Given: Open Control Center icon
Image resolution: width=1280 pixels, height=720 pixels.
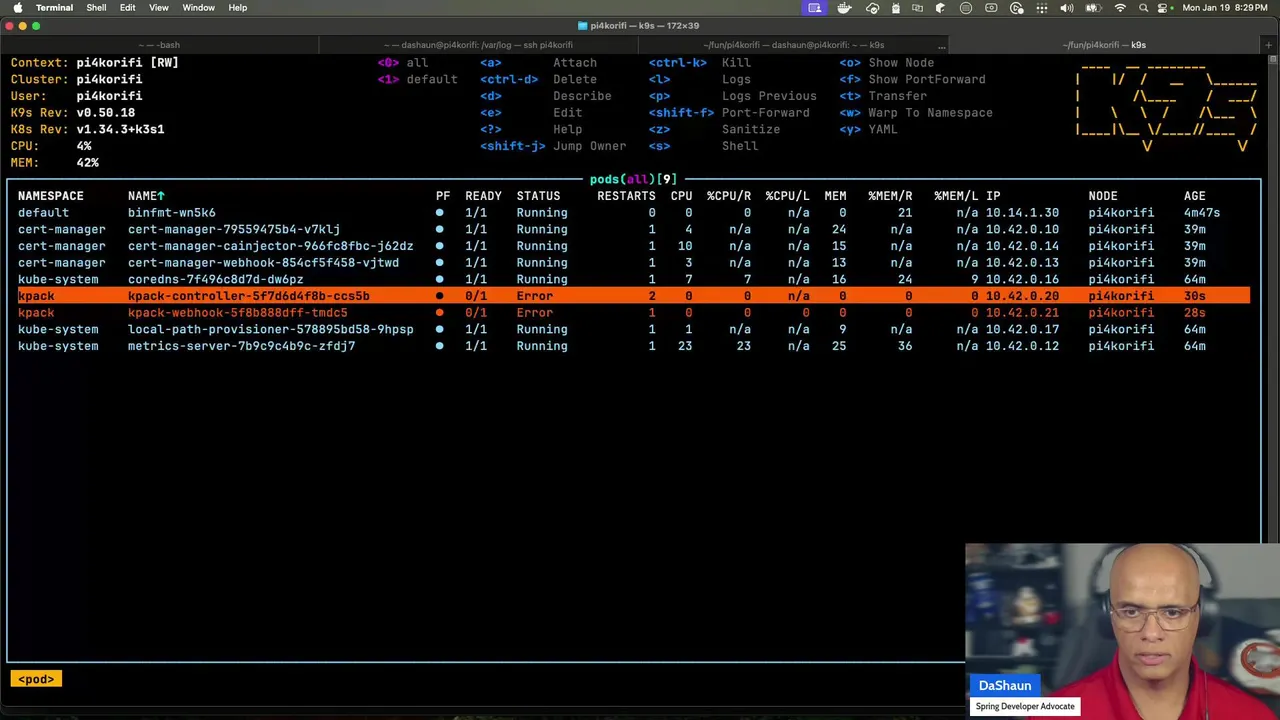Looking at the screenshot, I should (x=1164, y=8).
